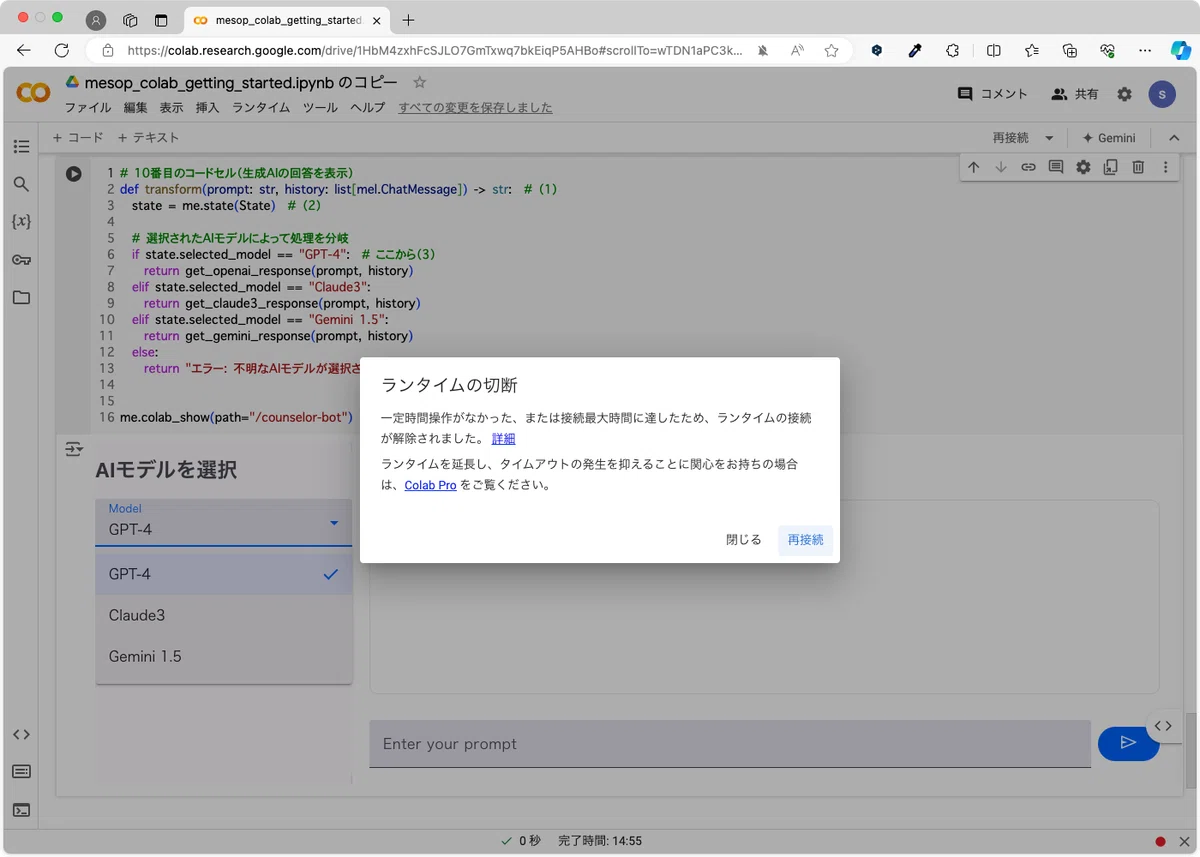Add a code cell with + コード
The width and height of the screenshot is (1200, 857).
pos(78,138)
